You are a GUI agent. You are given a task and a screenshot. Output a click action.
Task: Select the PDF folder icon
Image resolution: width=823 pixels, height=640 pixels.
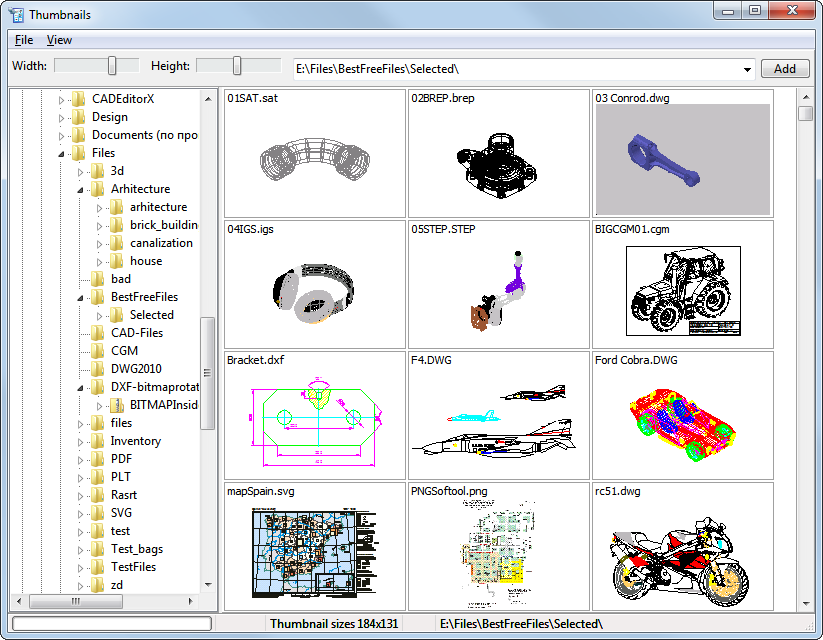click(x=97, y=459)
